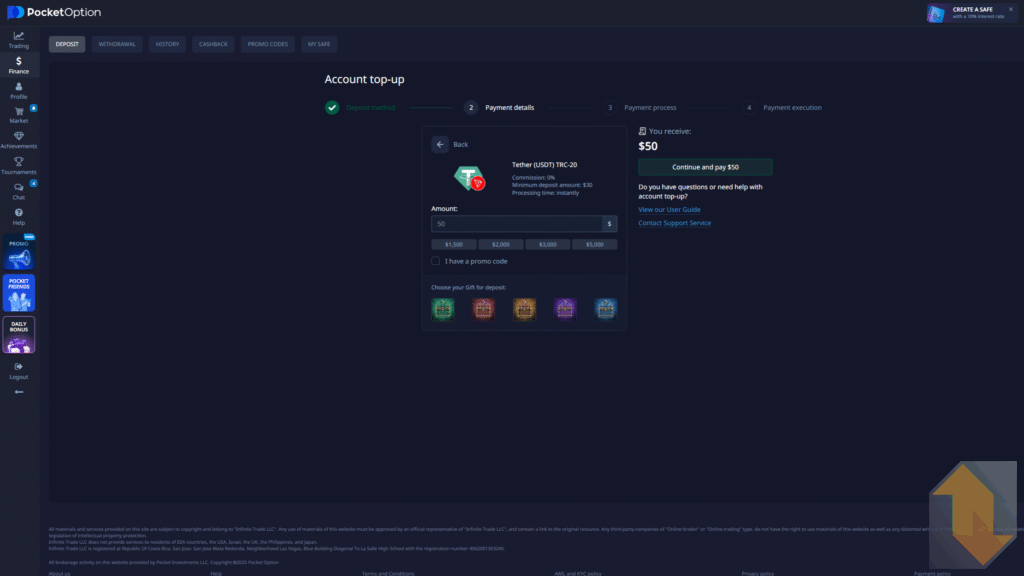Image resolution: width=1024 pixels, height=576 pixels.
Task: Open the 'View our User Guide' link
Action: click(x=669, y=209)
